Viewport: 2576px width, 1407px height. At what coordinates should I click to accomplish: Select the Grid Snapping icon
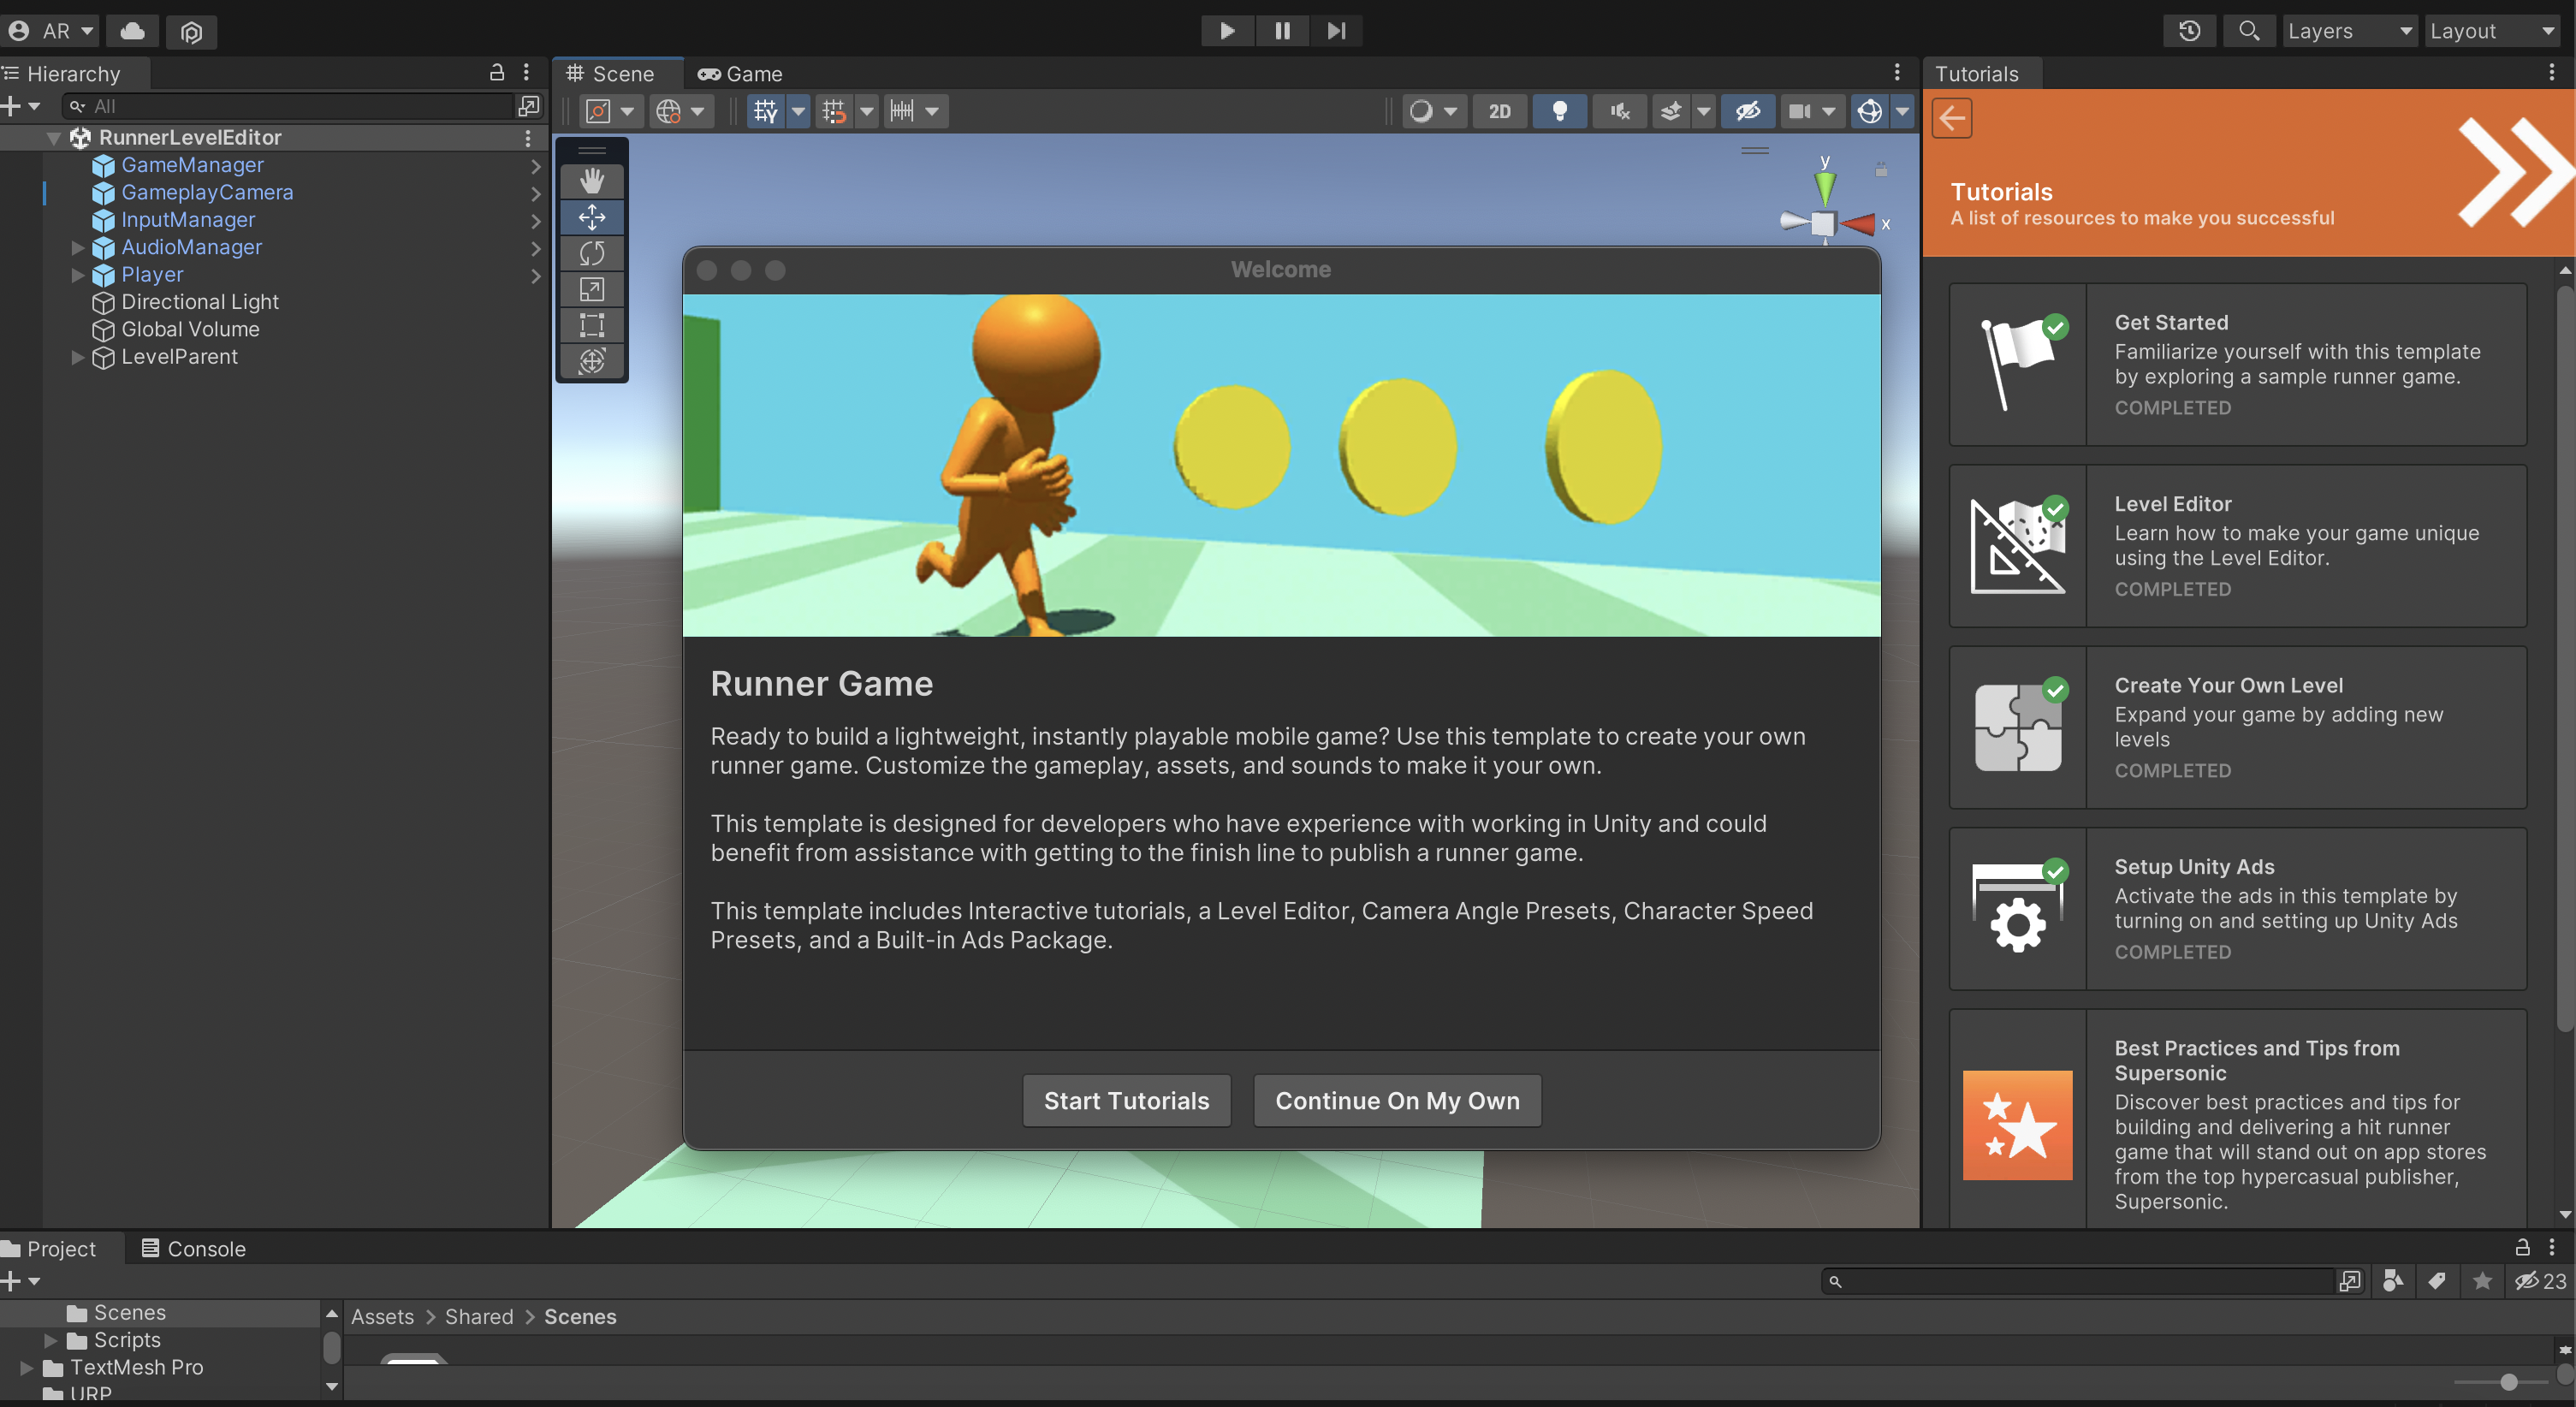click(834, 111)
